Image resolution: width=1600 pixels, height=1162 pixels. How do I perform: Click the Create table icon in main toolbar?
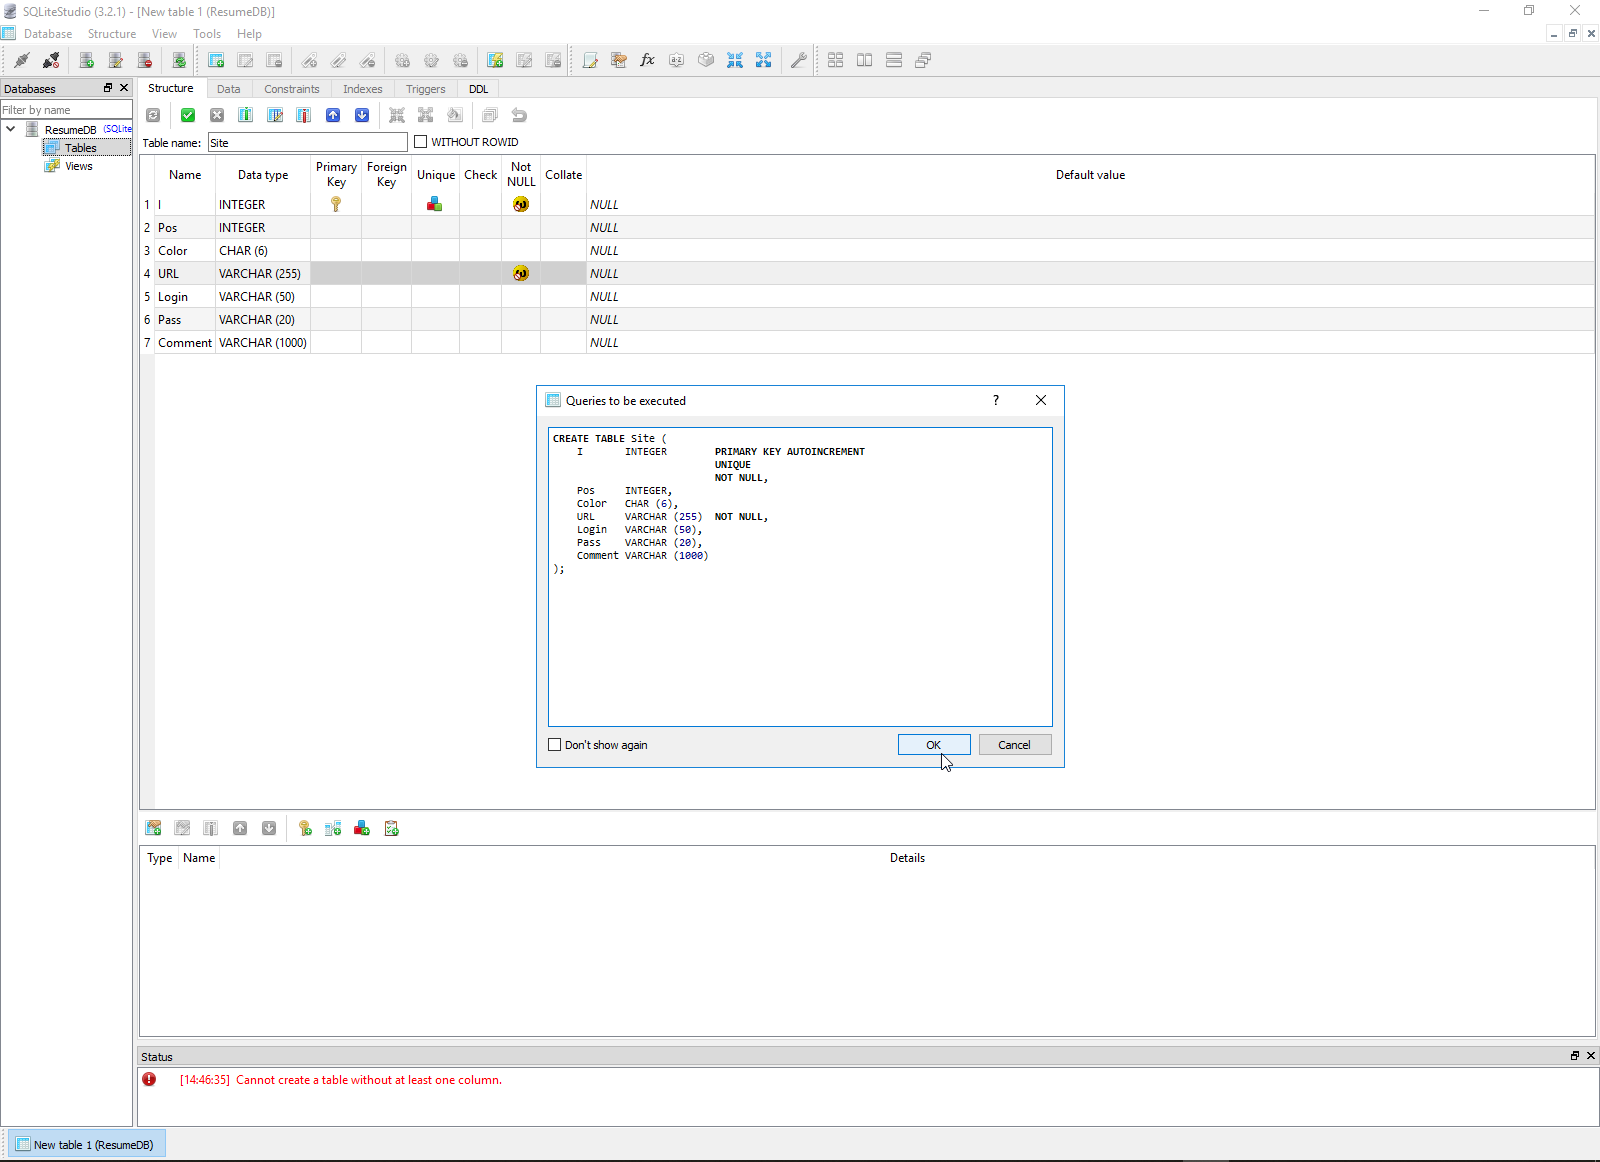[216, 60]
